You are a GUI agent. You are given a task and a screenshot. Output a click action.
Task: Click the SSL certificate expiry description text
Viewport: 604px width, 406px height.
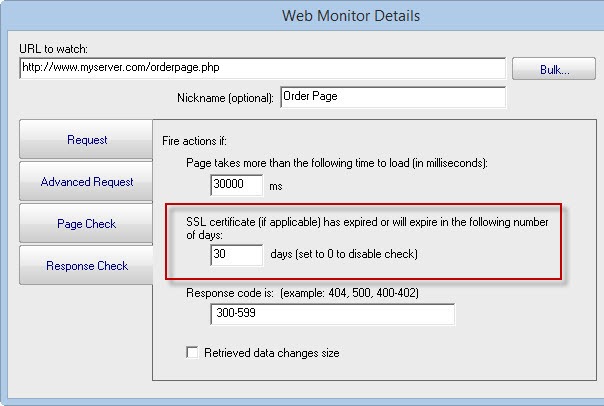coord(367,228)
